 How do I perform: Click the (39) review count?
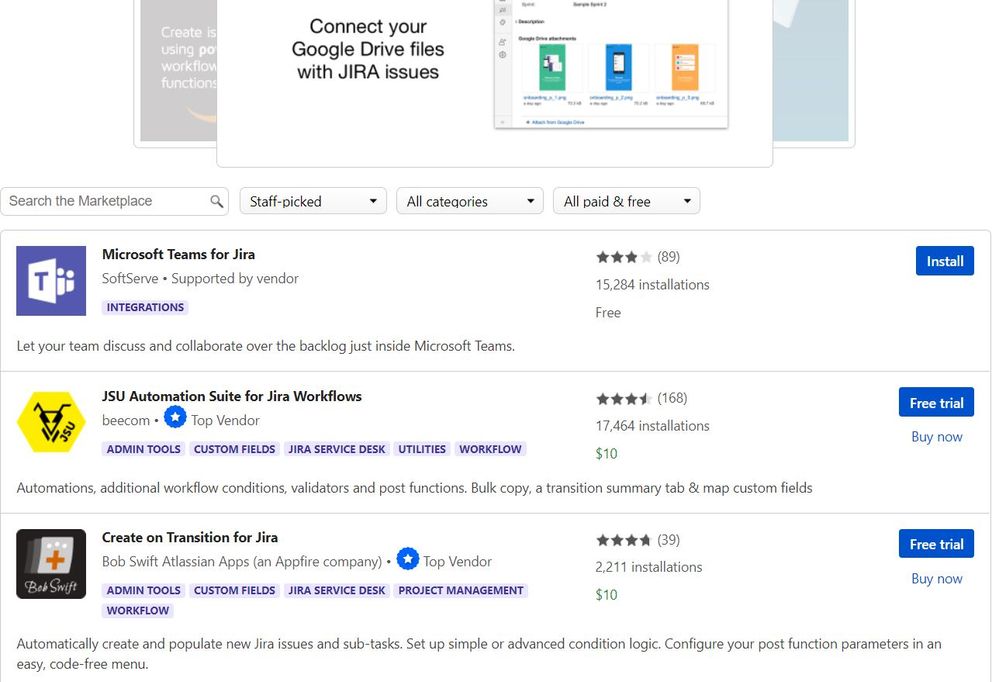coord(668,540)
